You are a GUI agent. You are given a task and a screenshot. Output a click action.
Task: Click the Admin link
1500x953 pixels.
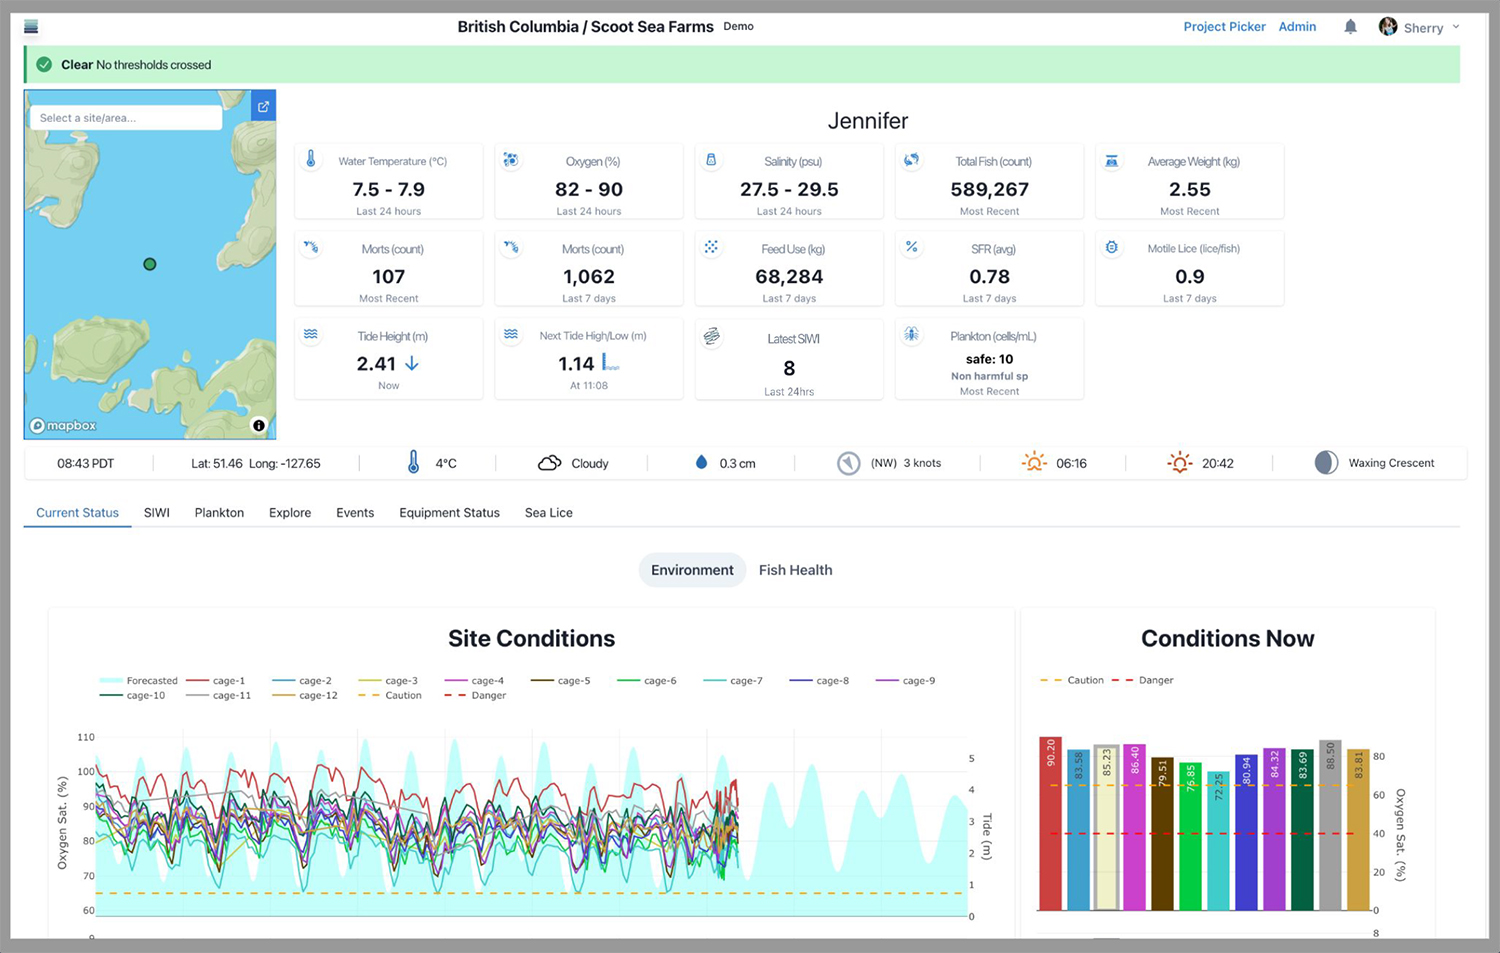pyautogui.click(x=1297, y=27)
